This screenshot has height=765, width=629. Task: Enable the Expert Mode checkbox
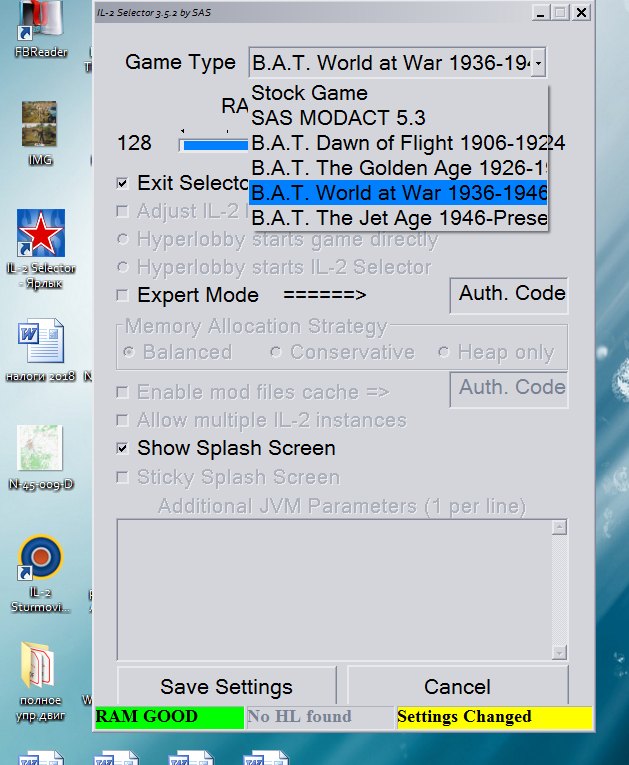[x=122, y=295]
